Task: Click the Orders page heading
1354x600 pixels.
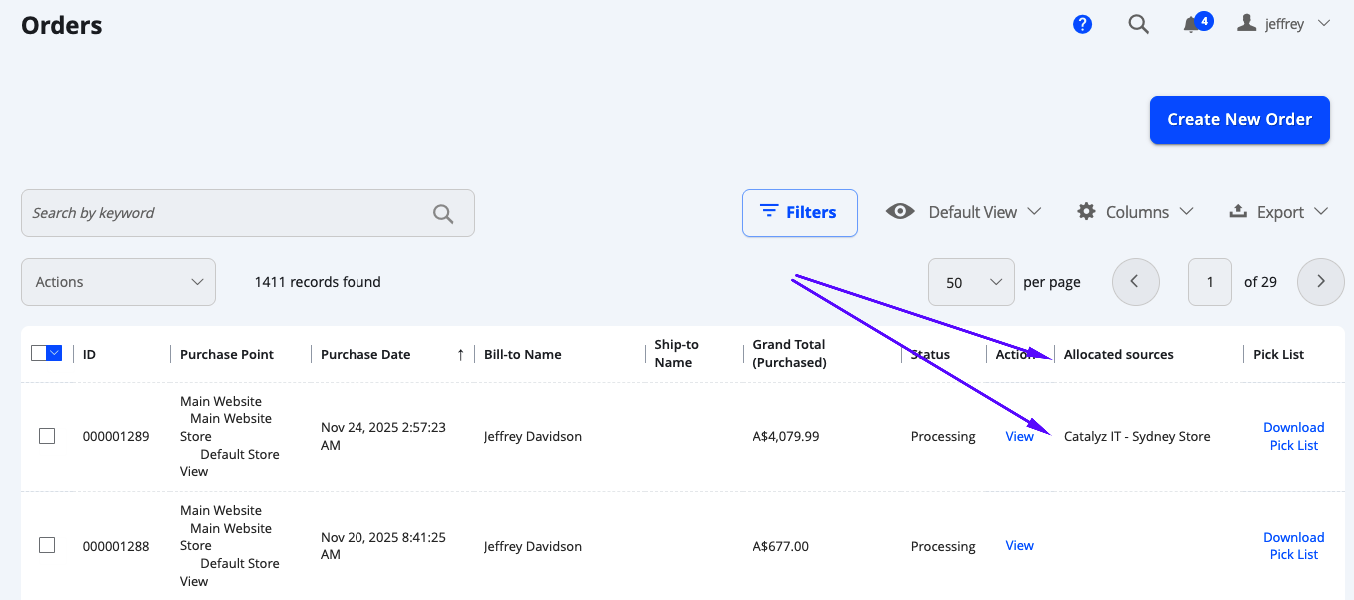Action: tap(62, 25)
